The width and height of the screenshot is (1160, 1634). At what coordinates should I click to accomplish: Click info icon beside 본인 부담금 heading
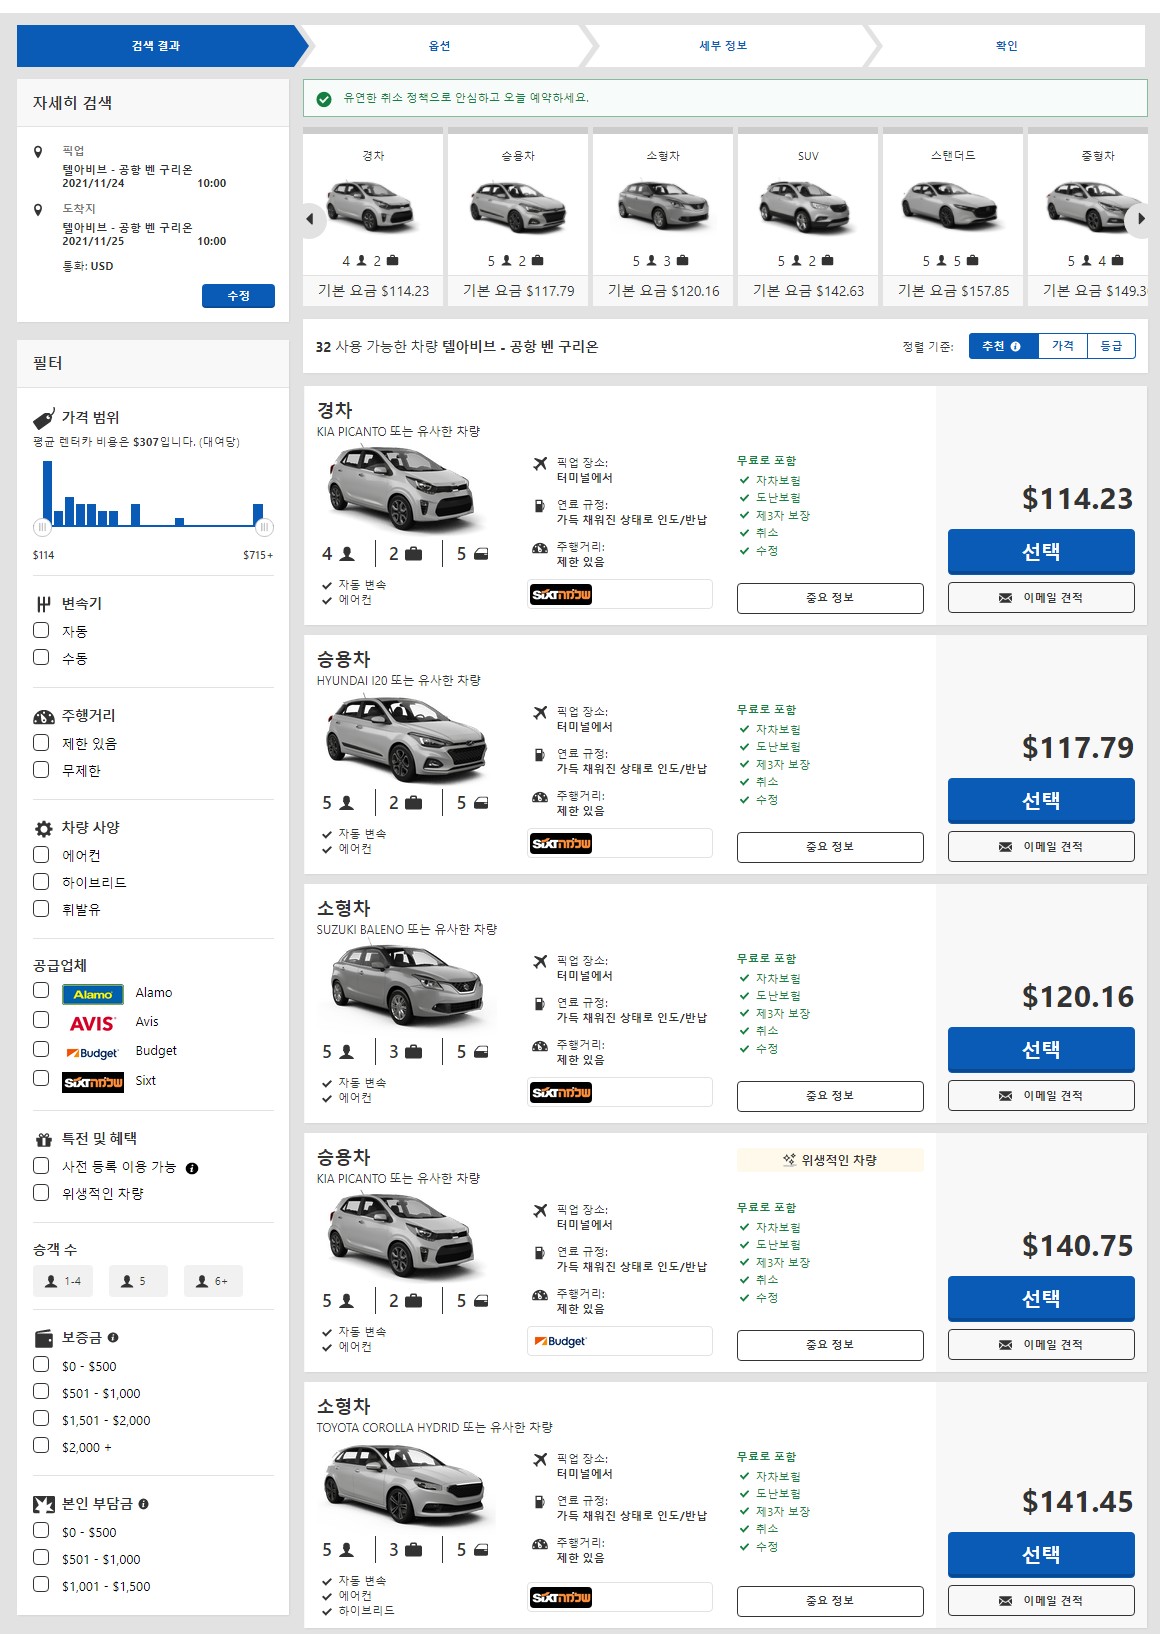tap(144, 1504)
